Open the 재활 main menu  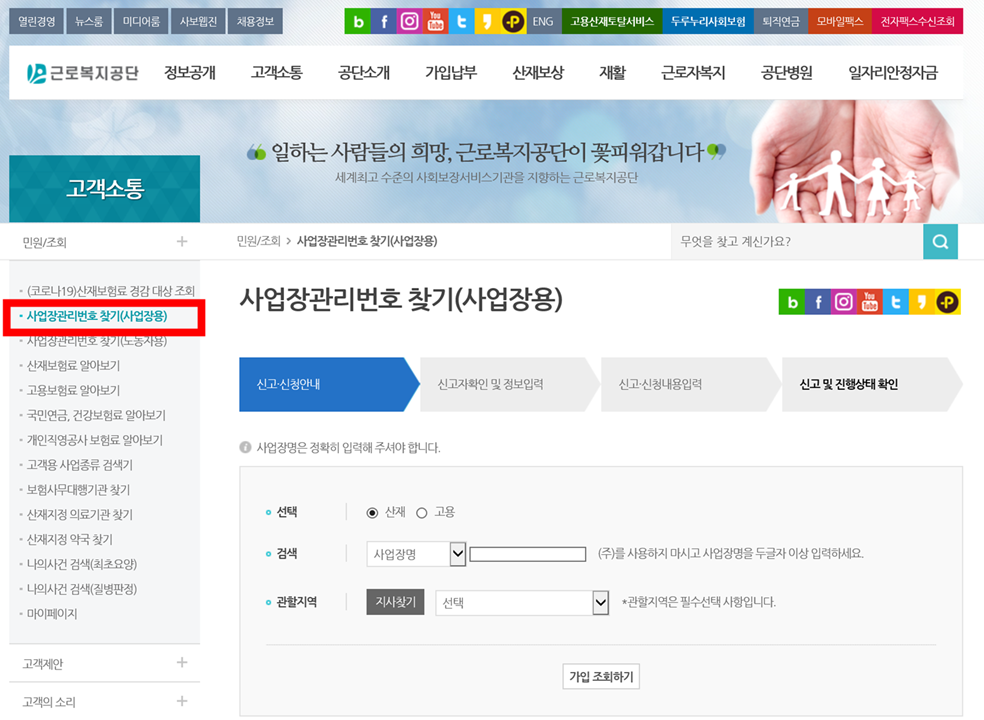612,73
